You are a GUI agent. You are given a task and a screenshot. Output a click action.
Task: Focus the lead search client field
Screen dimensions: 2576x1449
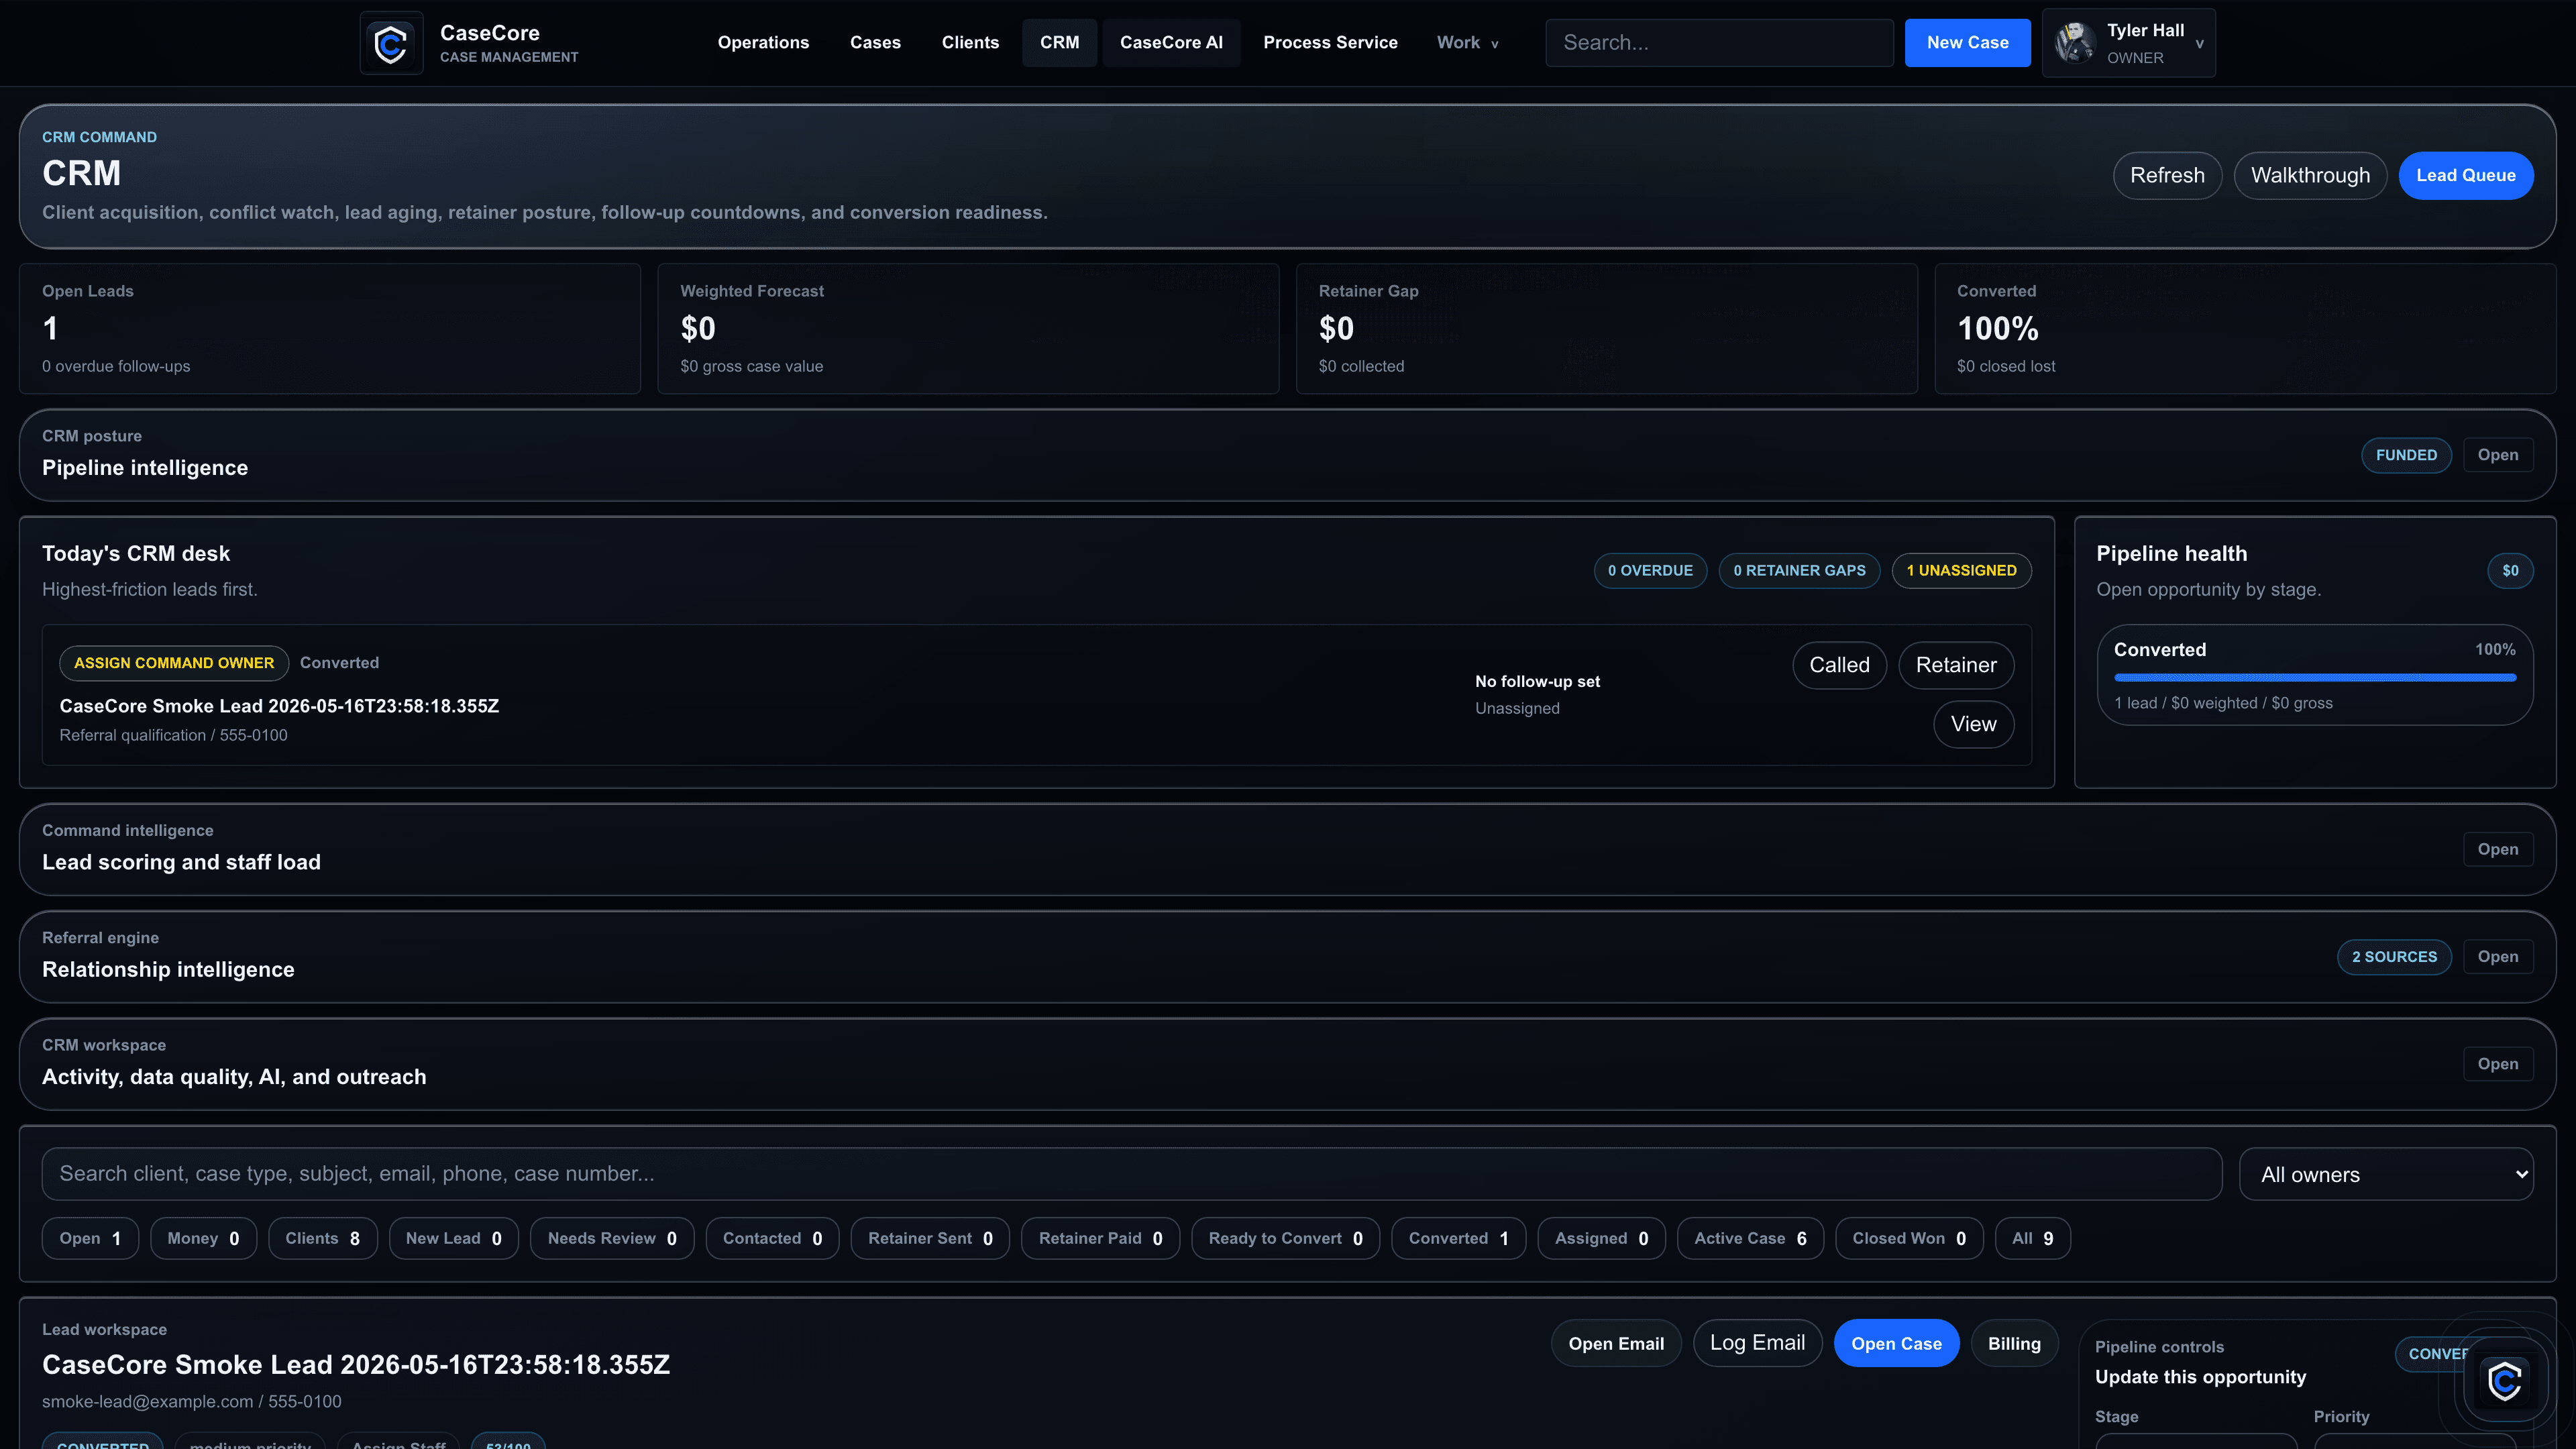[1131, 1174]
